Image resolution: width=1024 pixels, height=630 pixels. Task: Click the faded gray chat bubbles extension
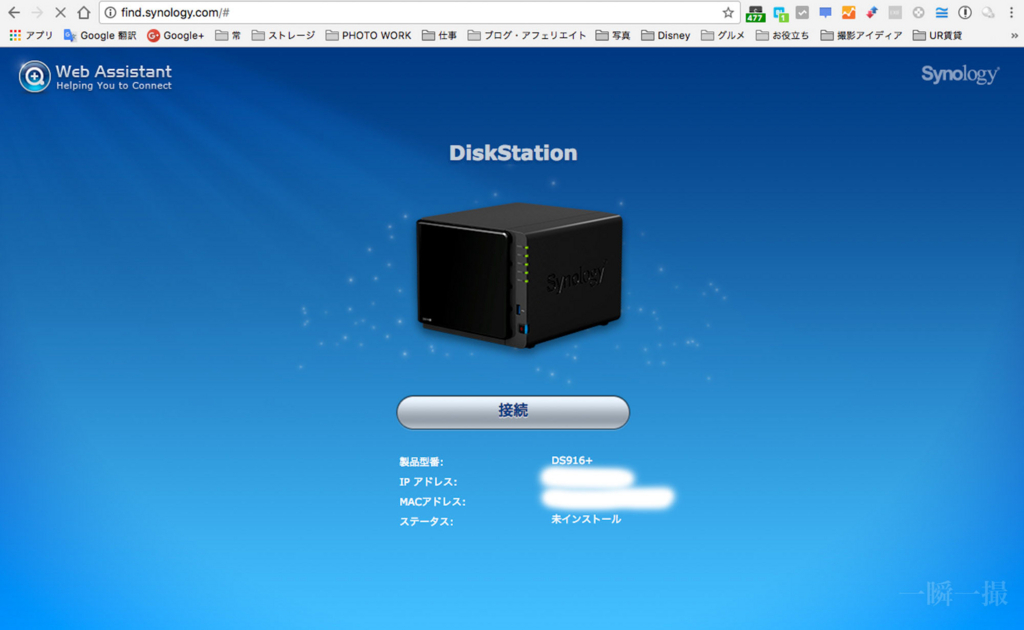click(x=988, y=12)
